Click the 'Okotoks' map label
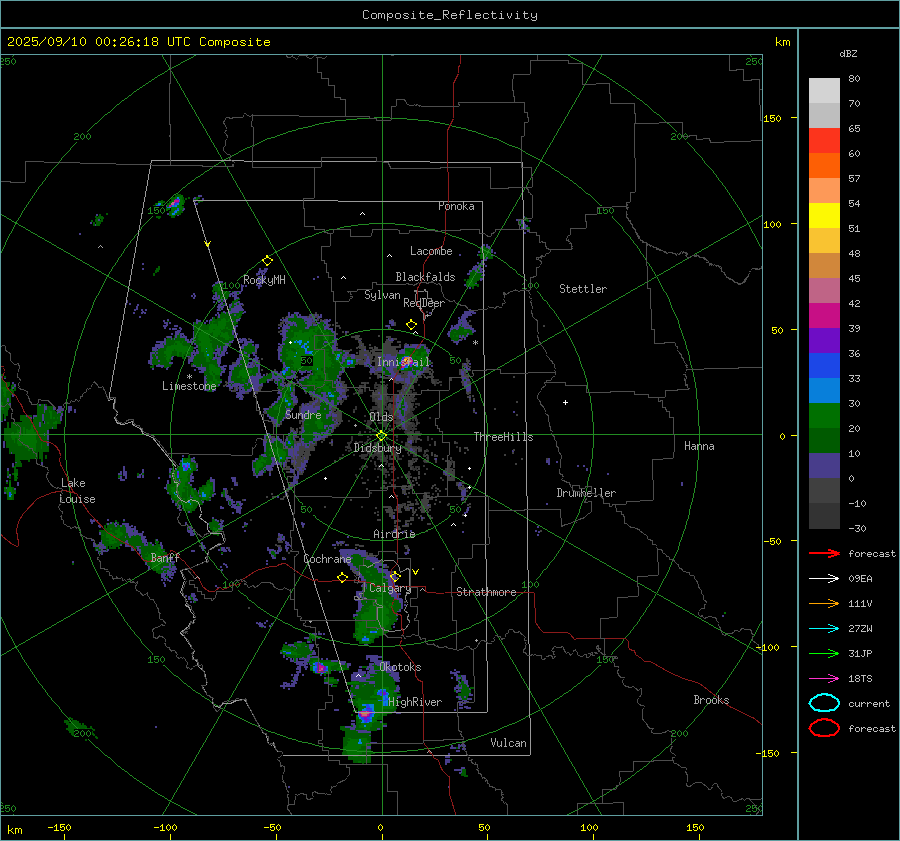The image size is (900, 841). [x=400, y=667]
